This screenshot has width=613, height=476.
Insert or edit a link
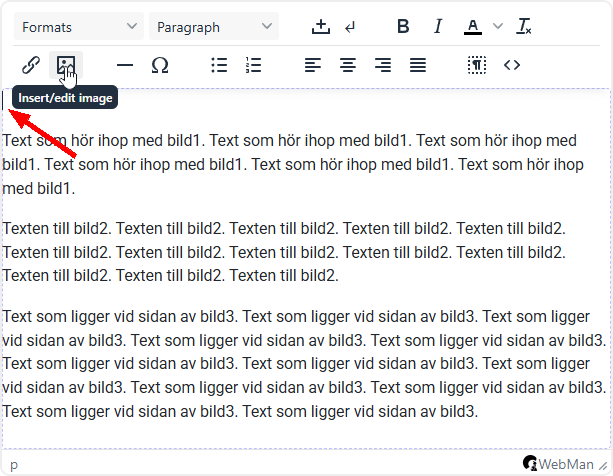(31, 65)
